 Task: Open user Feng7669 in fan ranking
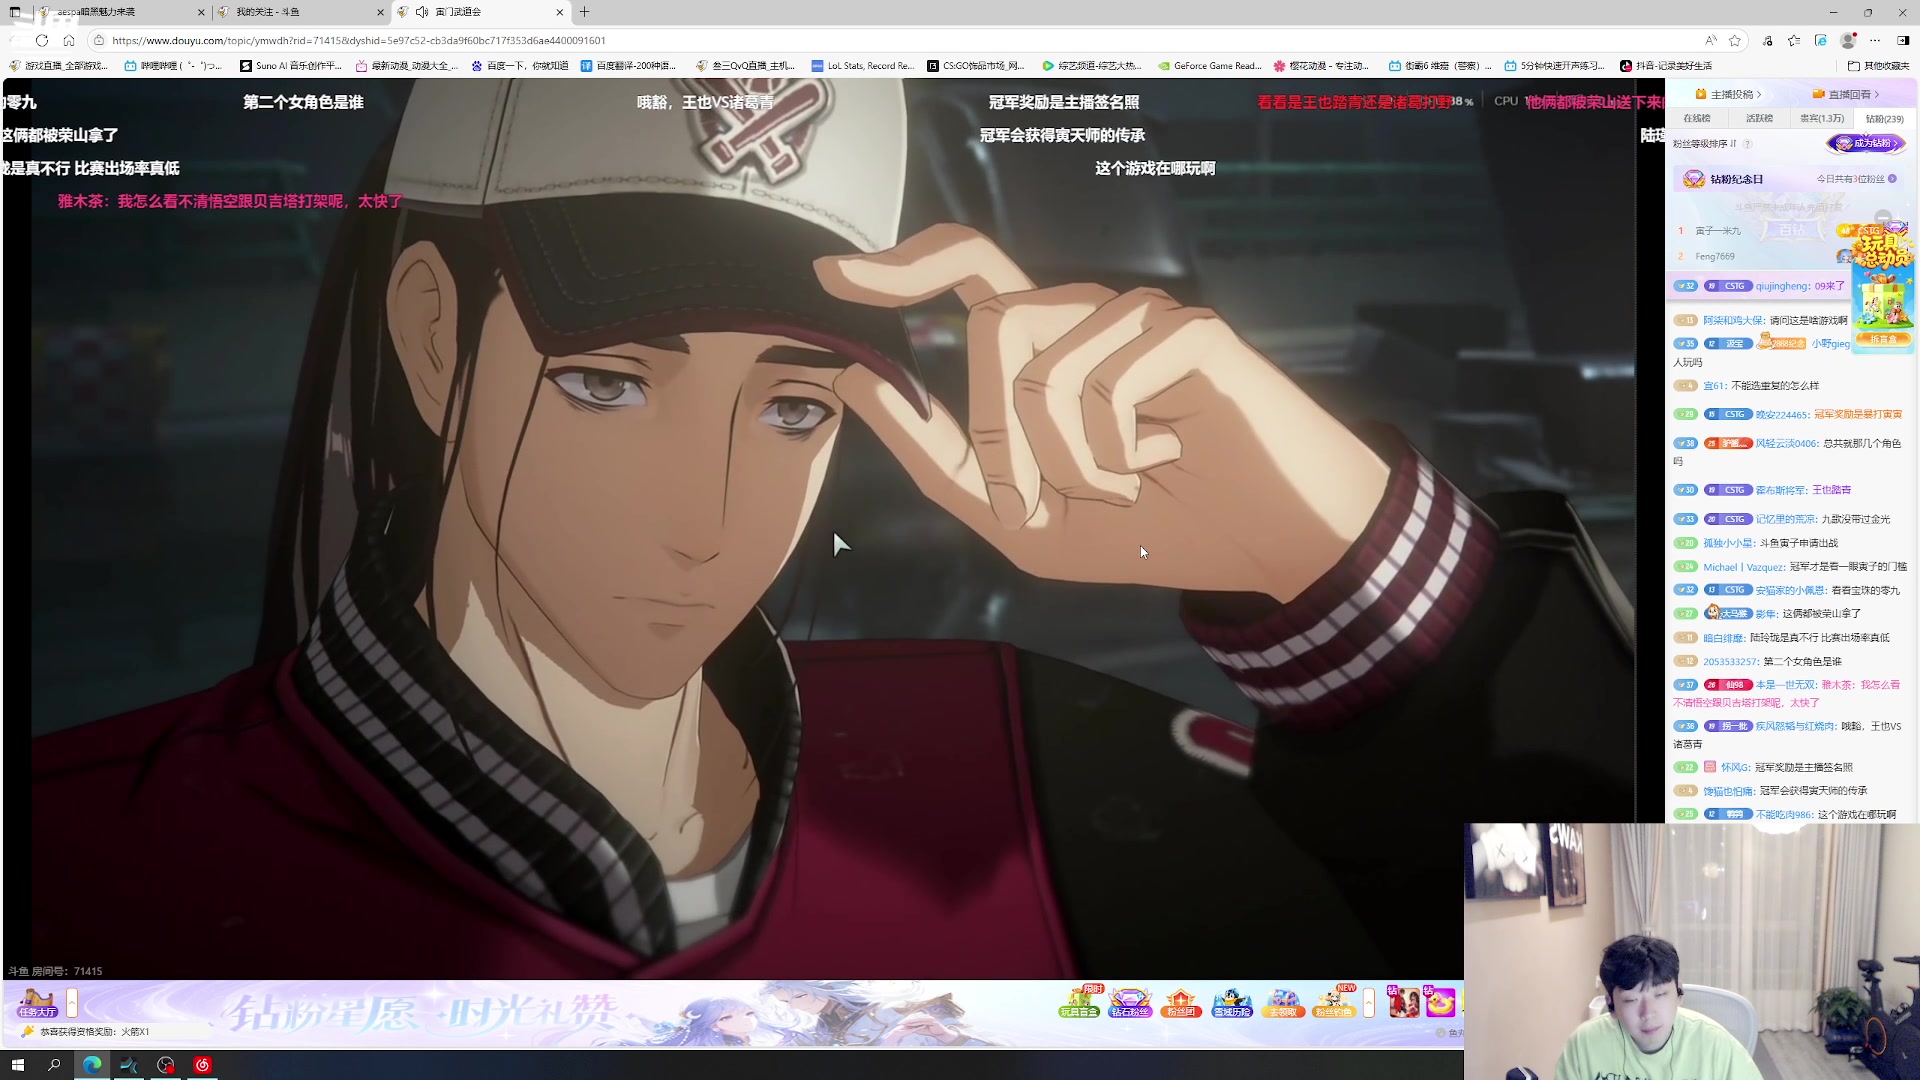[1715, 257]
